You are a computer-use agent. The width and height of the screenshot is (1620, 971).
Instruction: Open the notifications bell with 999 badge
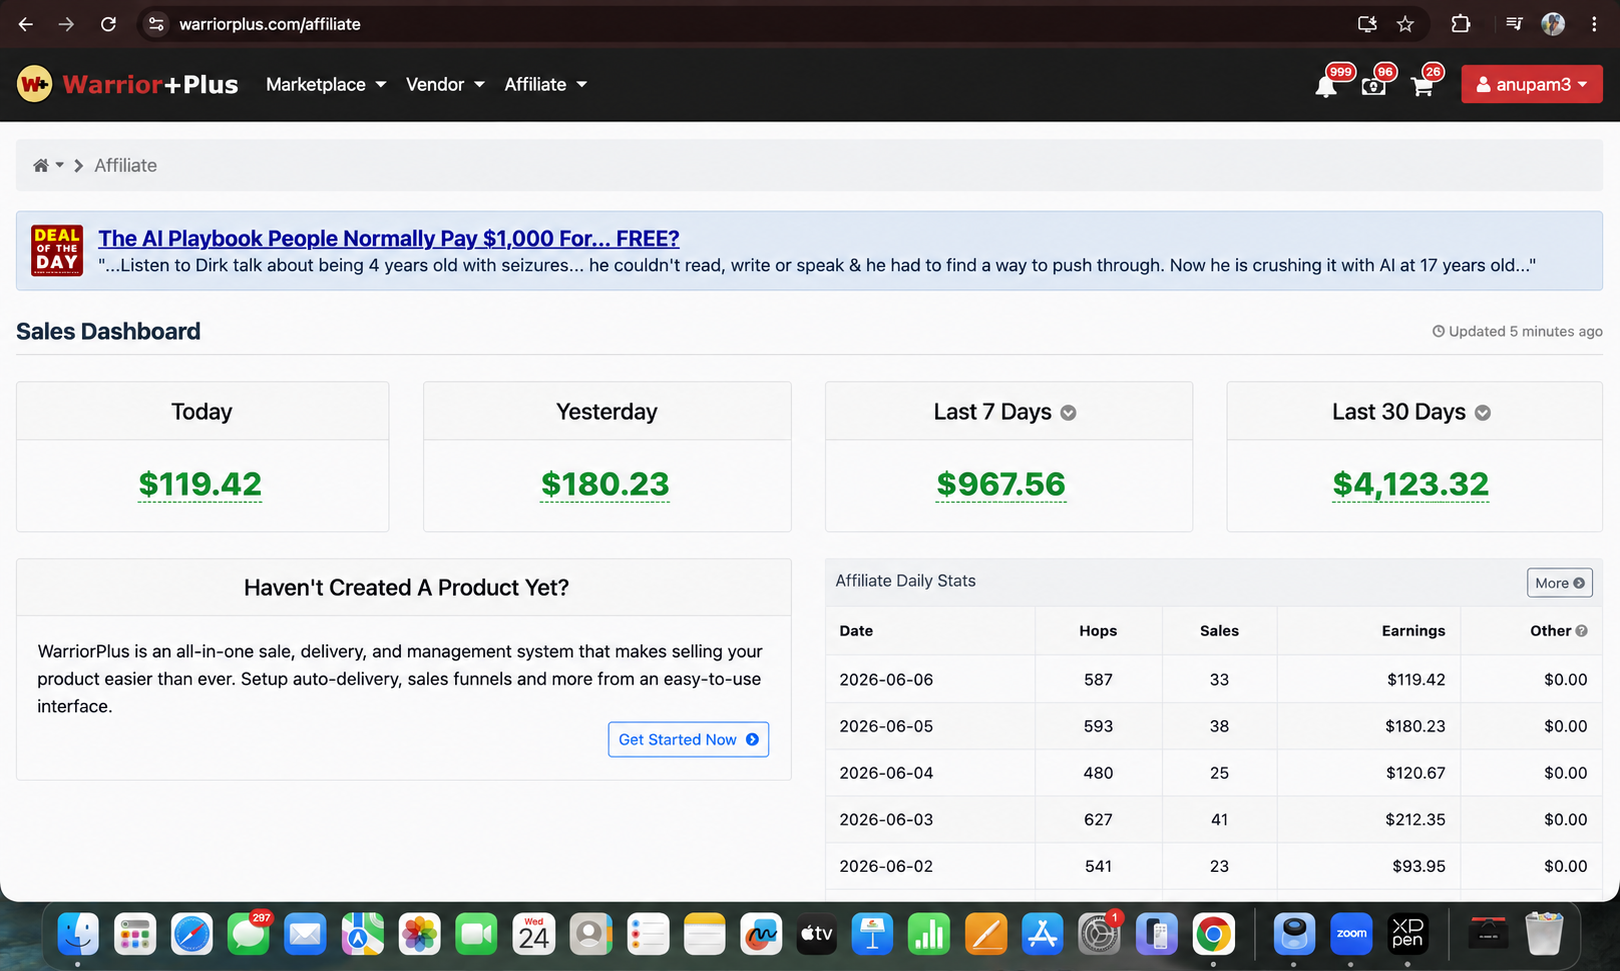coord(1327,86)
